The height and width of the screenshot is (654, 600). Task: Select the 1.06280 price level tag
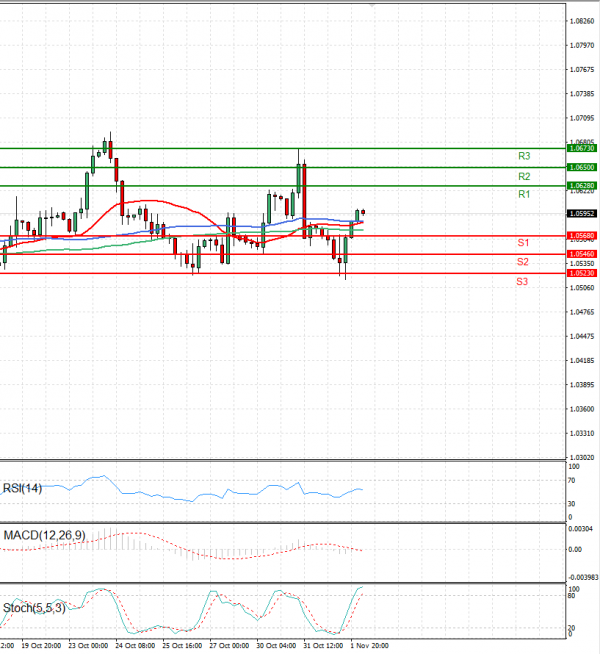[582, 186]
